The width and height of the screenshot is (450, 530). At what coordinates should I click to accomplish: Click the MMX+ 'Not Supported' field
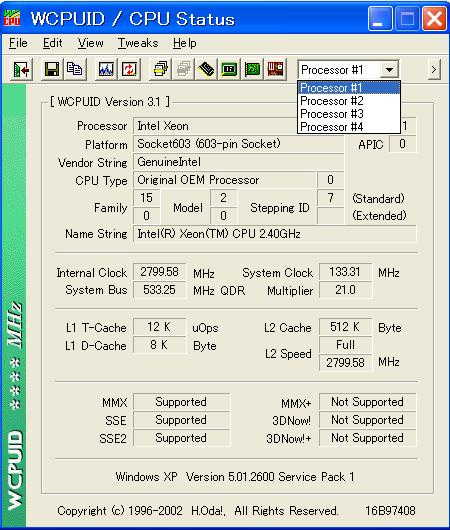point(368,402)
